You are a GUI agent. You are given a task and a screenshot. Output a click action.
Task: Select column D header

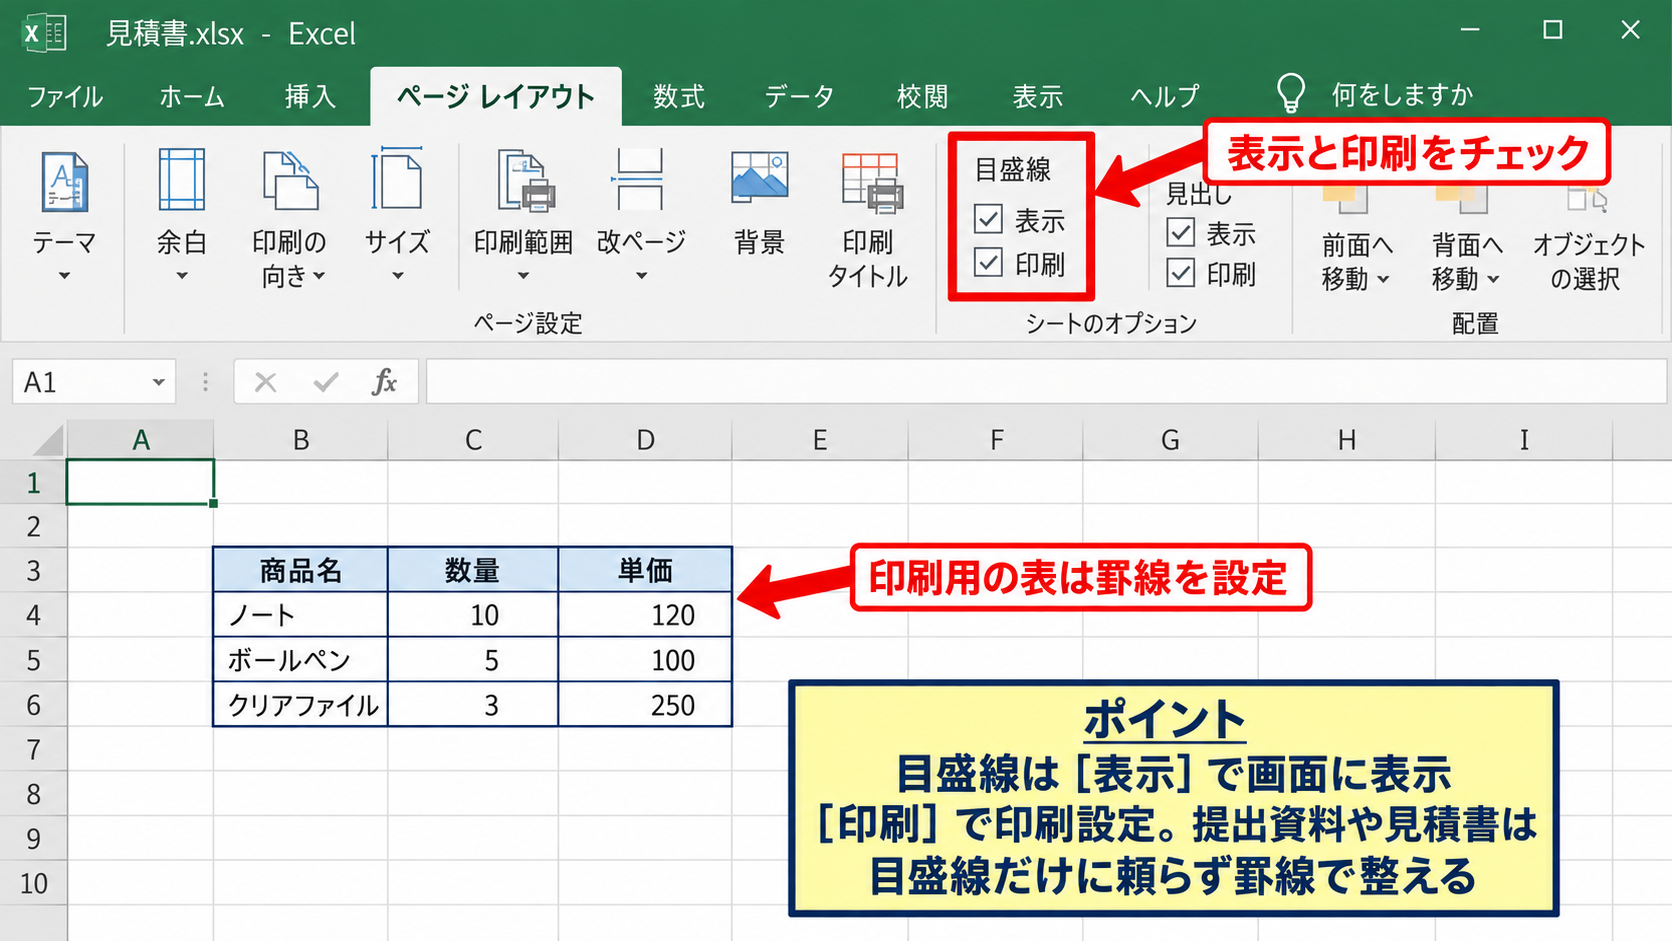tap(645, 440)
